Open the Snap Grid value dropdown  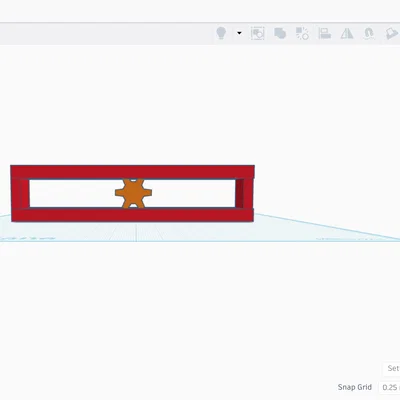(390, 387)
